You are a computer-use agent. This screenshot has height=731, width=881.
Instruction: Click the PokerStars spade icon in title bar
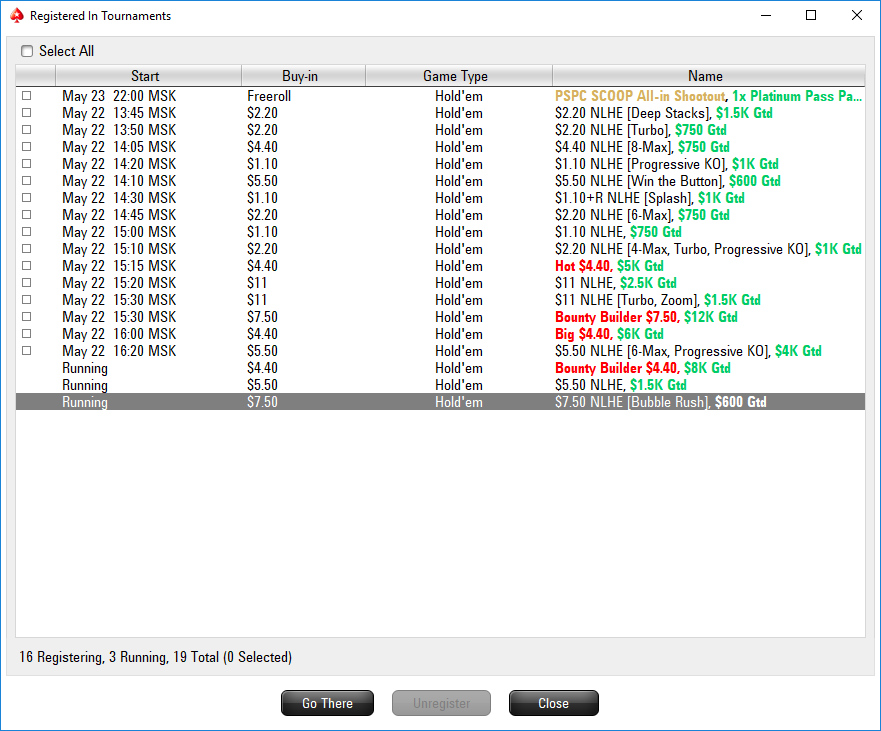17,16
